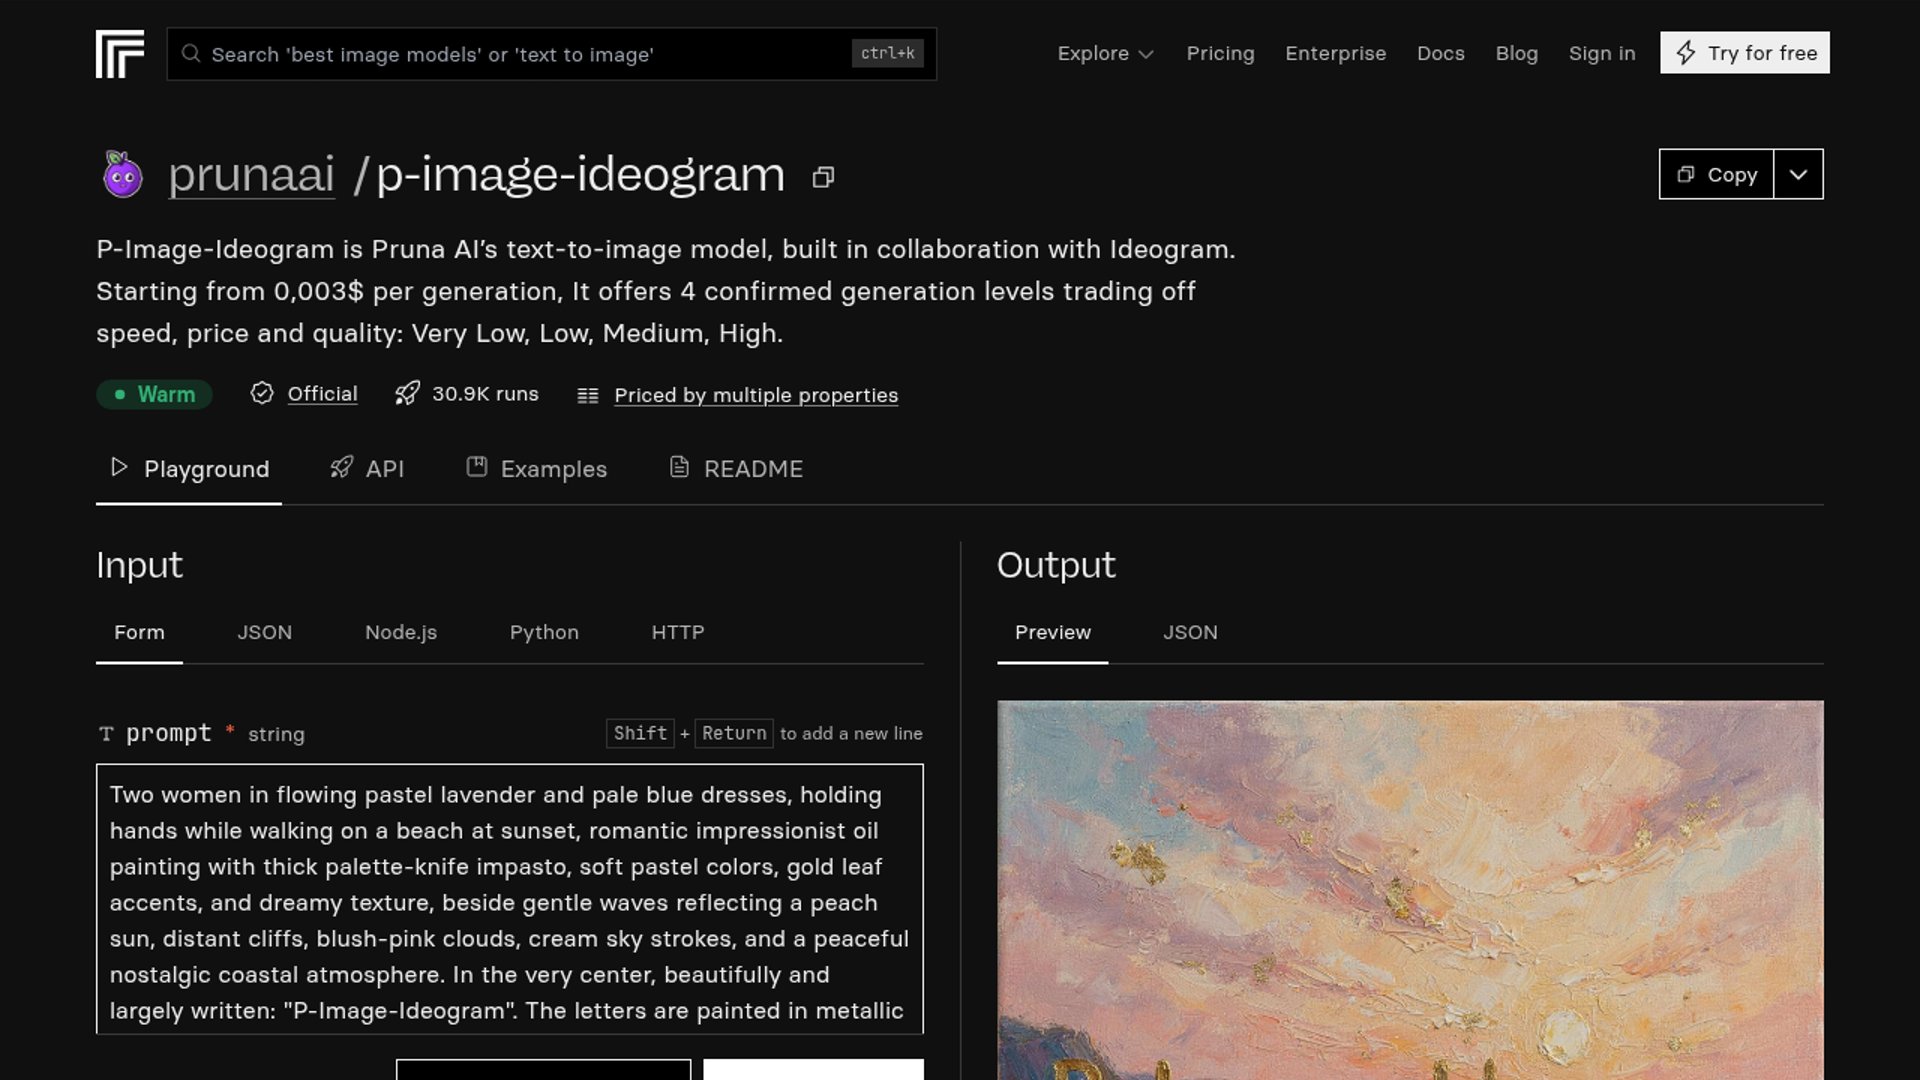
Task: Click Sign in
Action: (x=1601, y=53)
